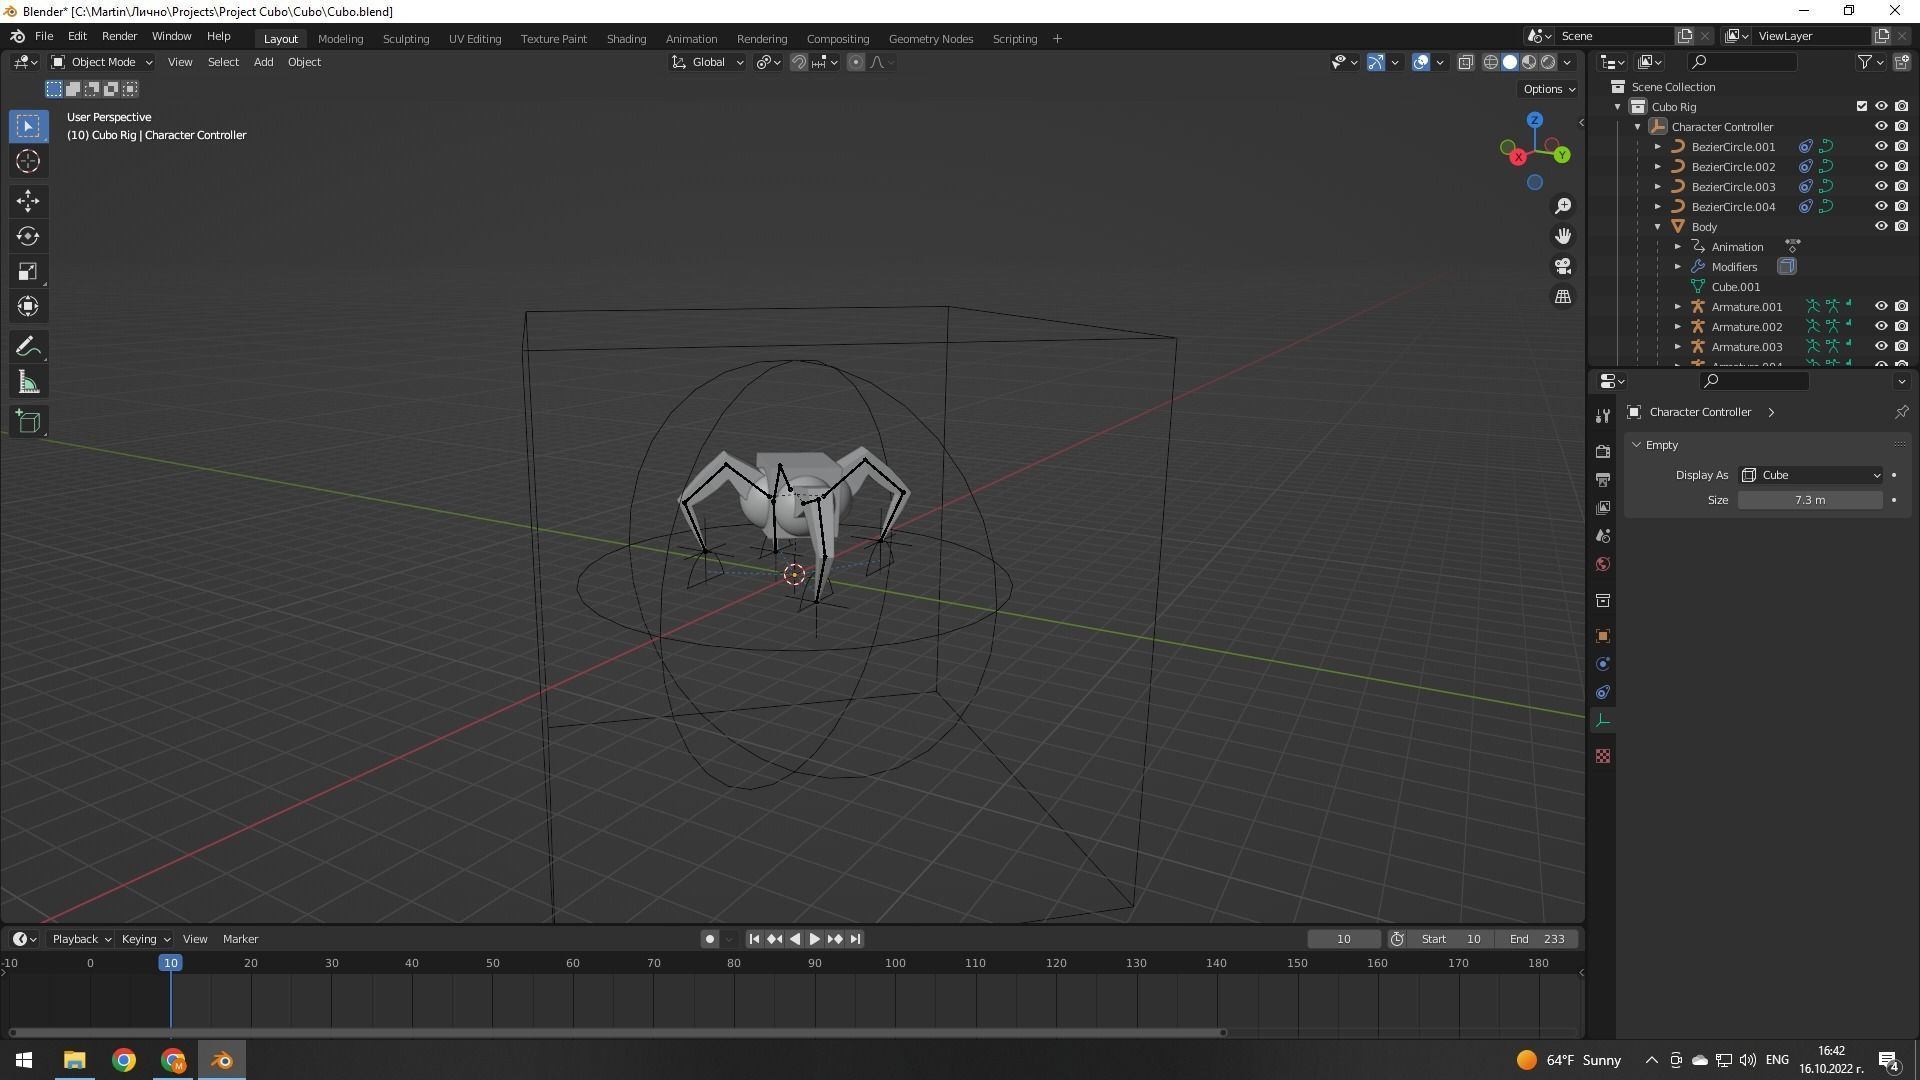Activate the Scale tool

click(x=28, y=272)
